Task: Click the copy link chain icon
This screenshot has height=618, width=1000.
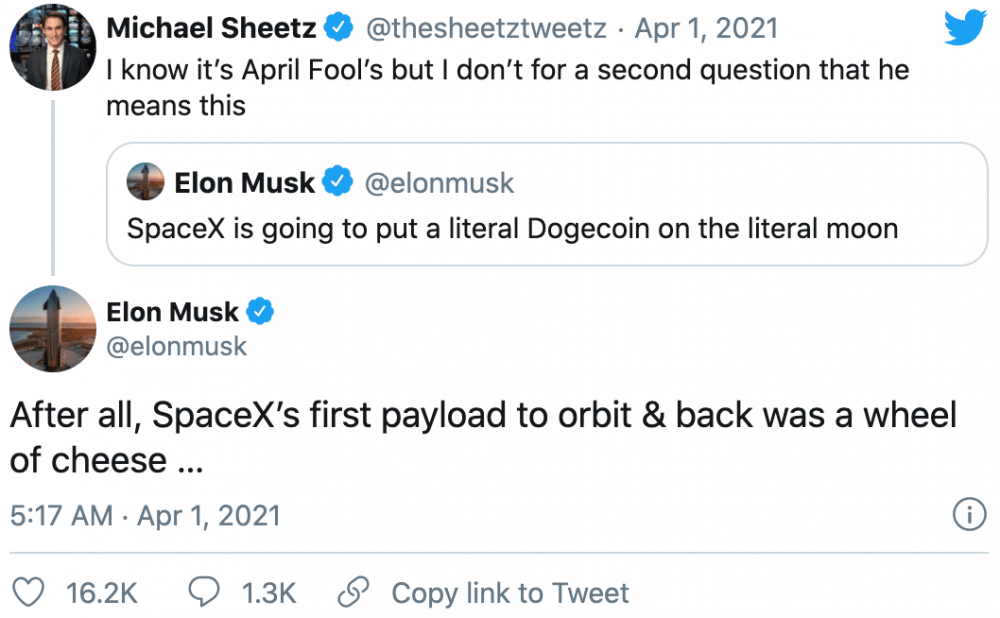Action: click(x=352, y=592)
